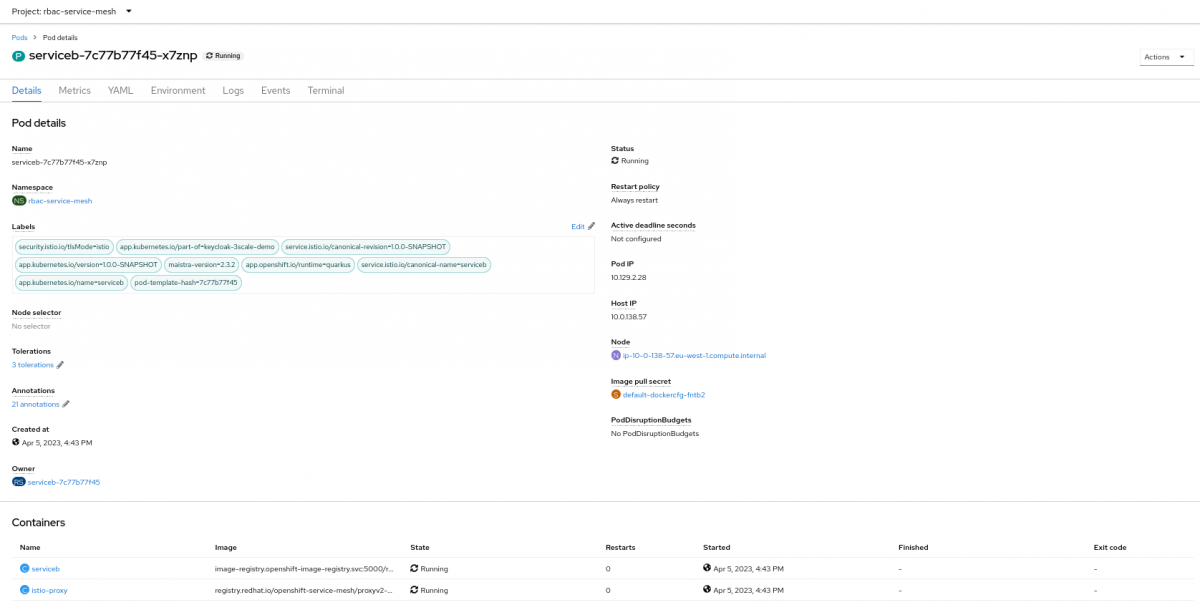Click the pencil icon beside 21 annotations
The width and height of the screenshot is (1200, 605).
(67, 404)
